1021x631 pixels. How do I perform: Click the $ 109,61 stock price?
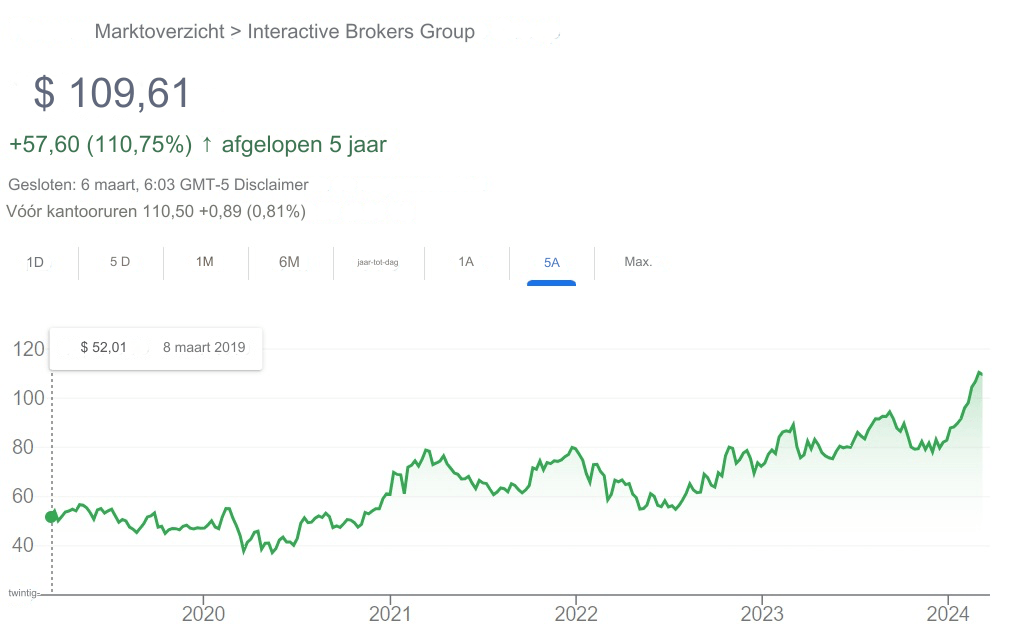click(x=112, y=93)
